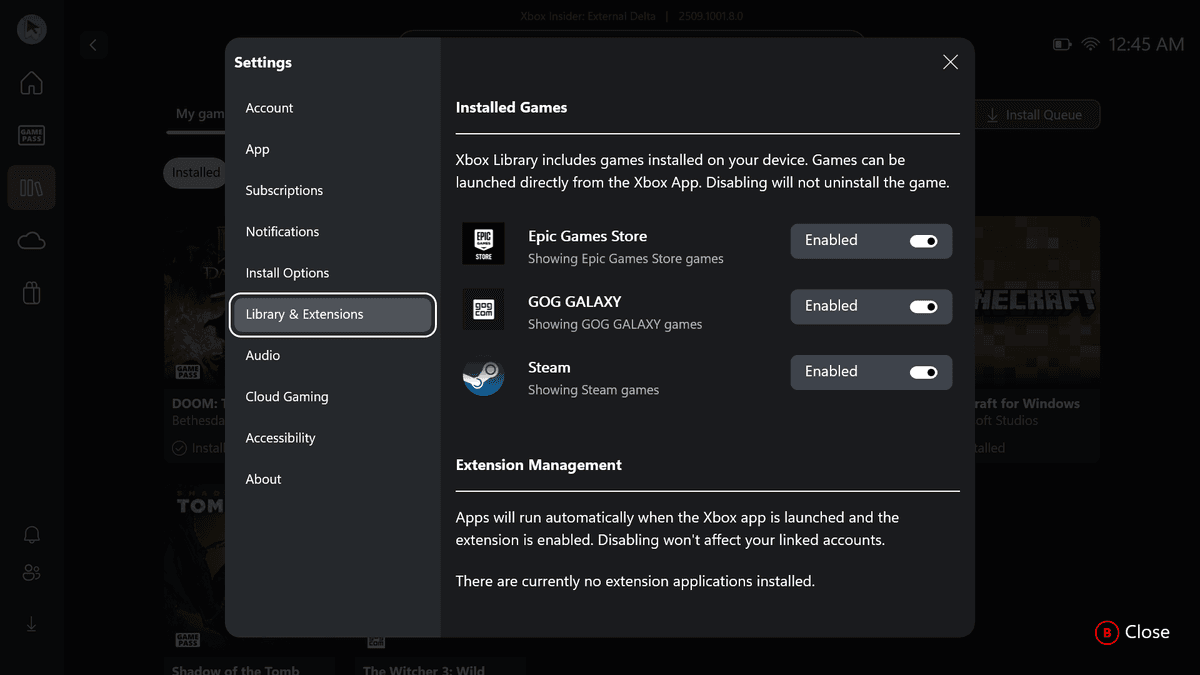Viewport: 1200px width, 675px height.
Task: Open the friends icon in sidebar
Action: [31, 573]
